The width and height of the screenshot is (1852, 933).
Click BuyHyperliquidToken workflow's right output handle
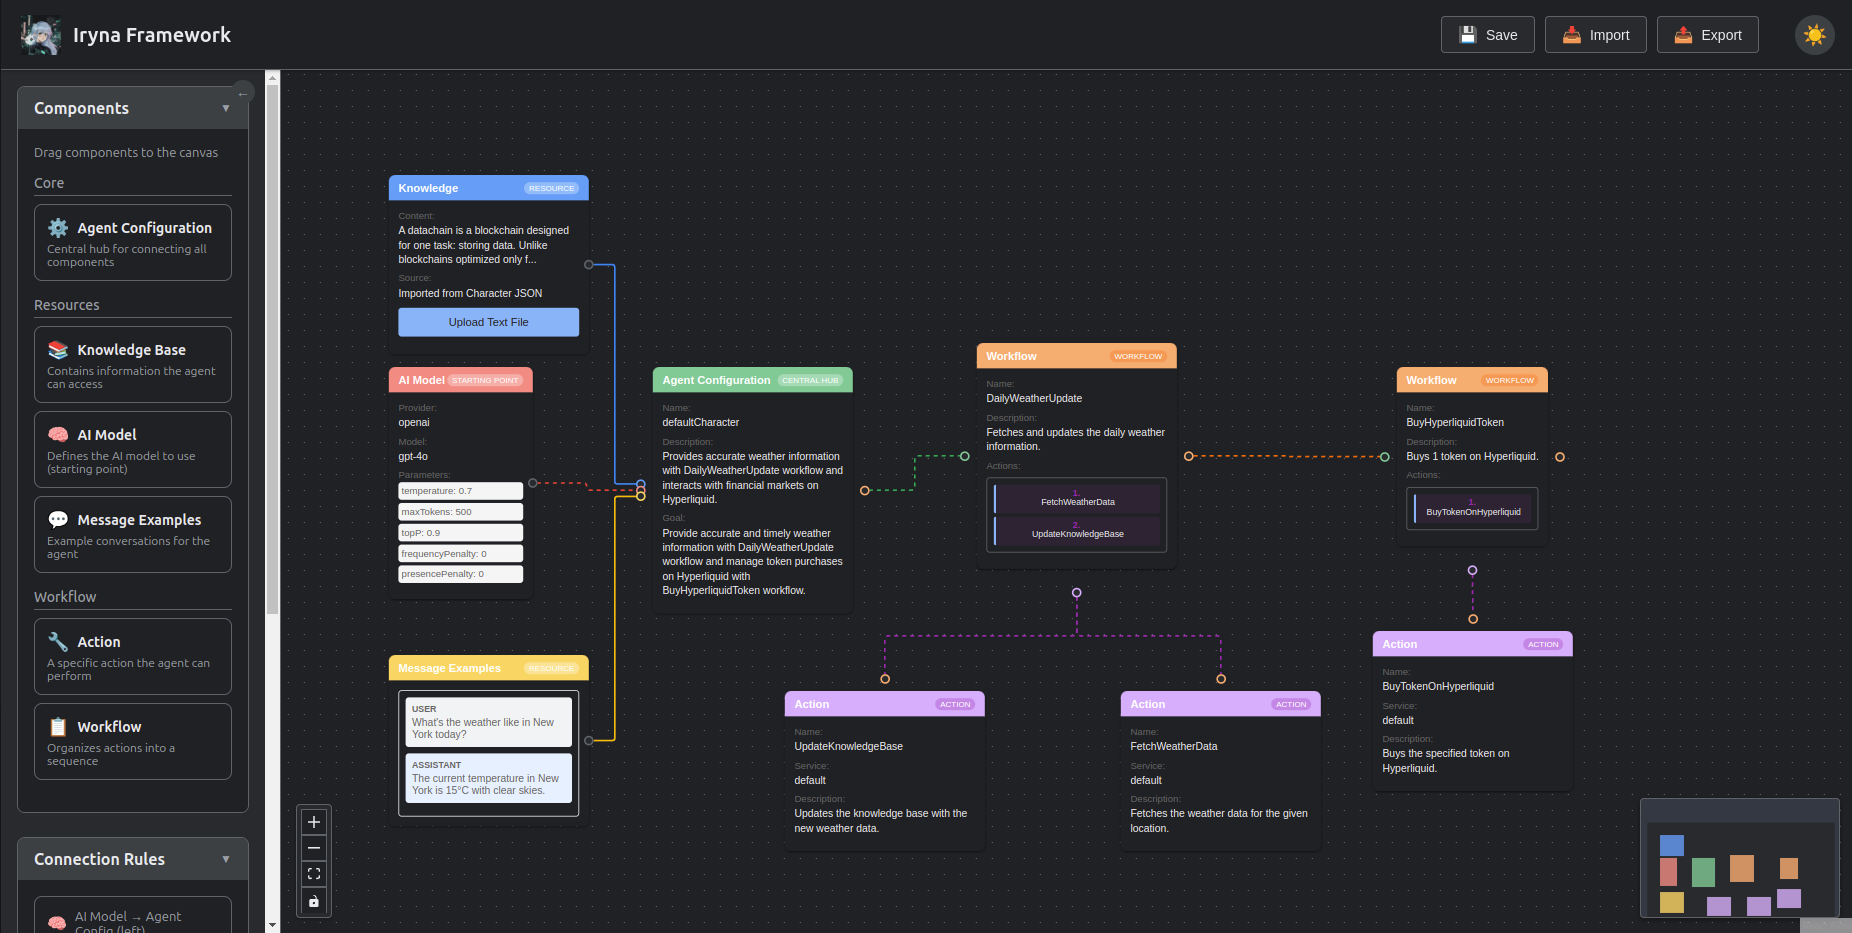pos(1560,457)
